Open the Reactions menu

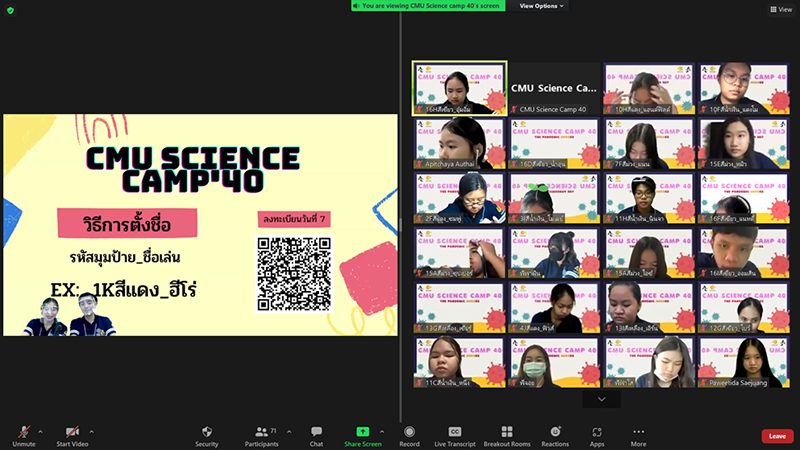[555, 432]
